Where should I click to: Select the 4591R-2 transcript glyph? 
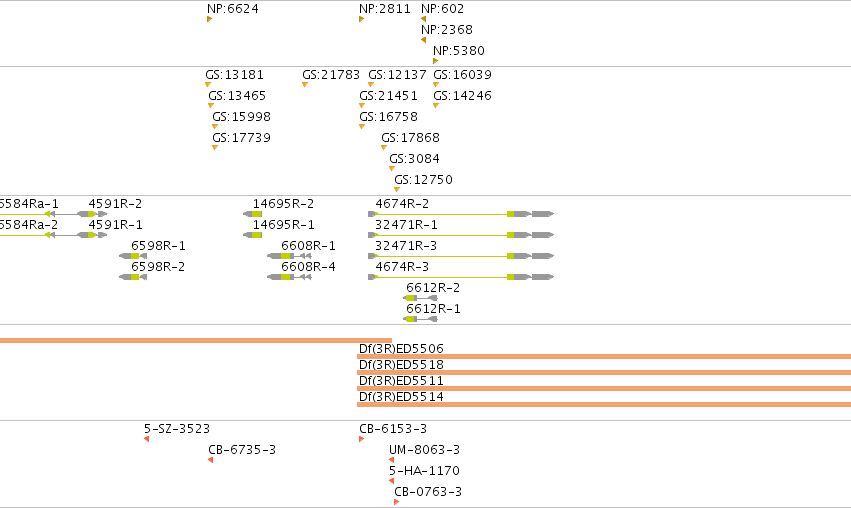92,214
